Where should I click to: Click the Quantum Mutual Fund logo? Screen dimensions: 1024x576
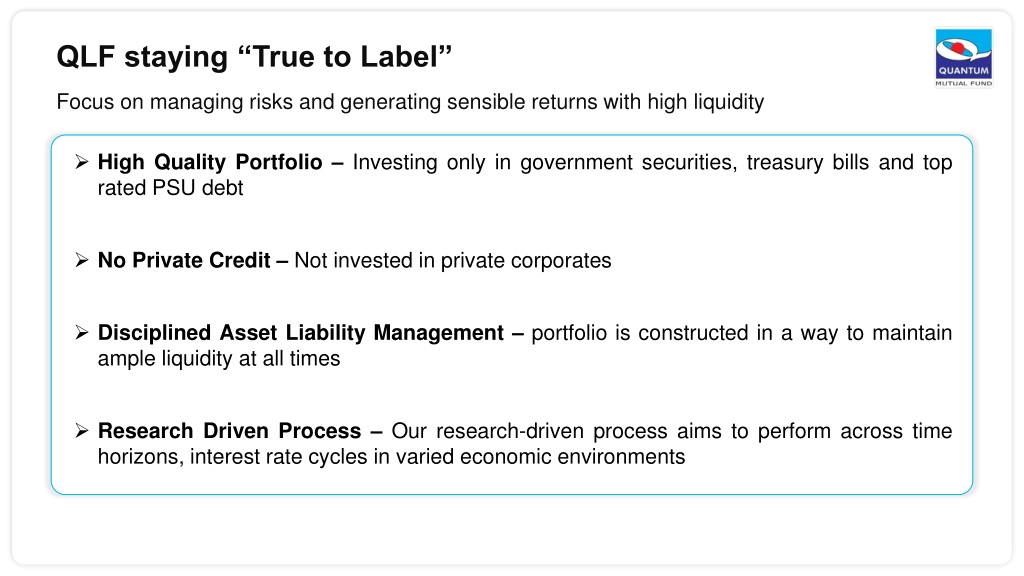coord(964,58)
